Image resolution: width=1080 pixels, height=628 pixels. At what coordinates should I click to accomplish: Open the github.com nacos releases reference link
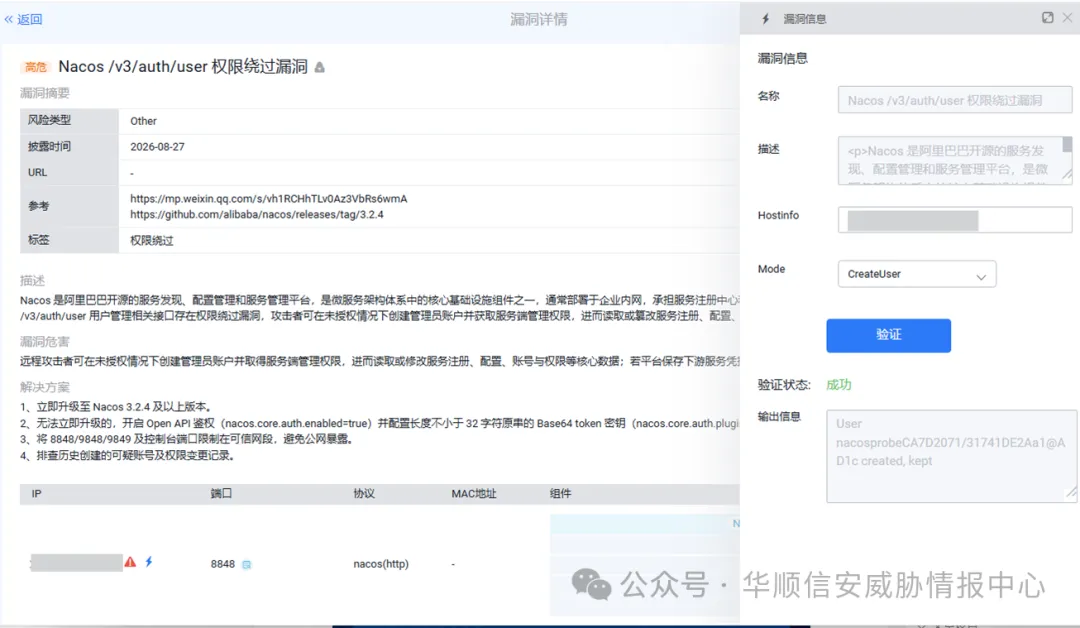coord(257,214)
